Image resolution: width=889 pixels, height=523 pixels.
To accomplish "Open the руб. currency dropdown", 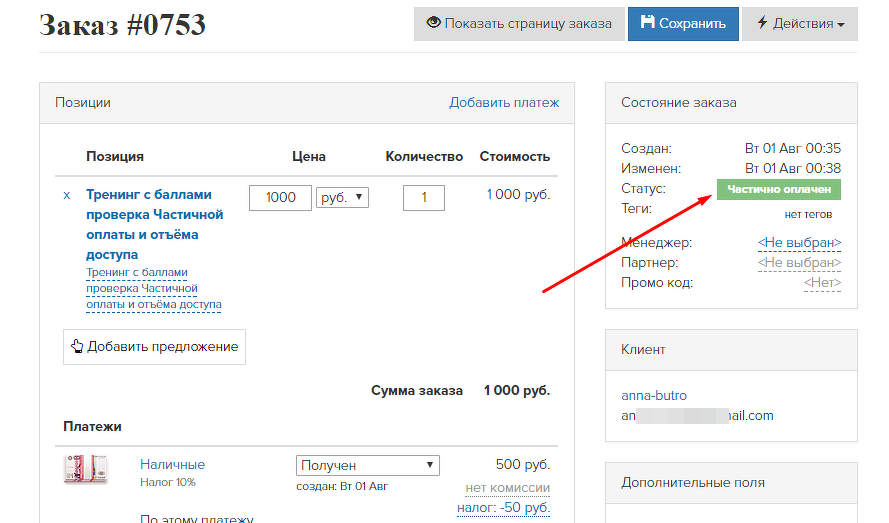I will coord(342,197).
